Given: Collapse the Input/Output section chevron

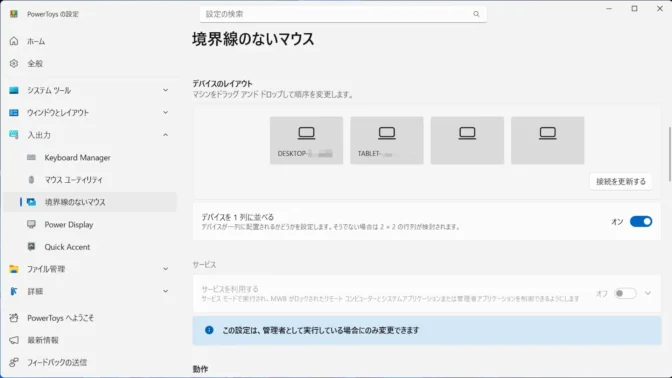Looking at the screenshot, I should [165, 135].
